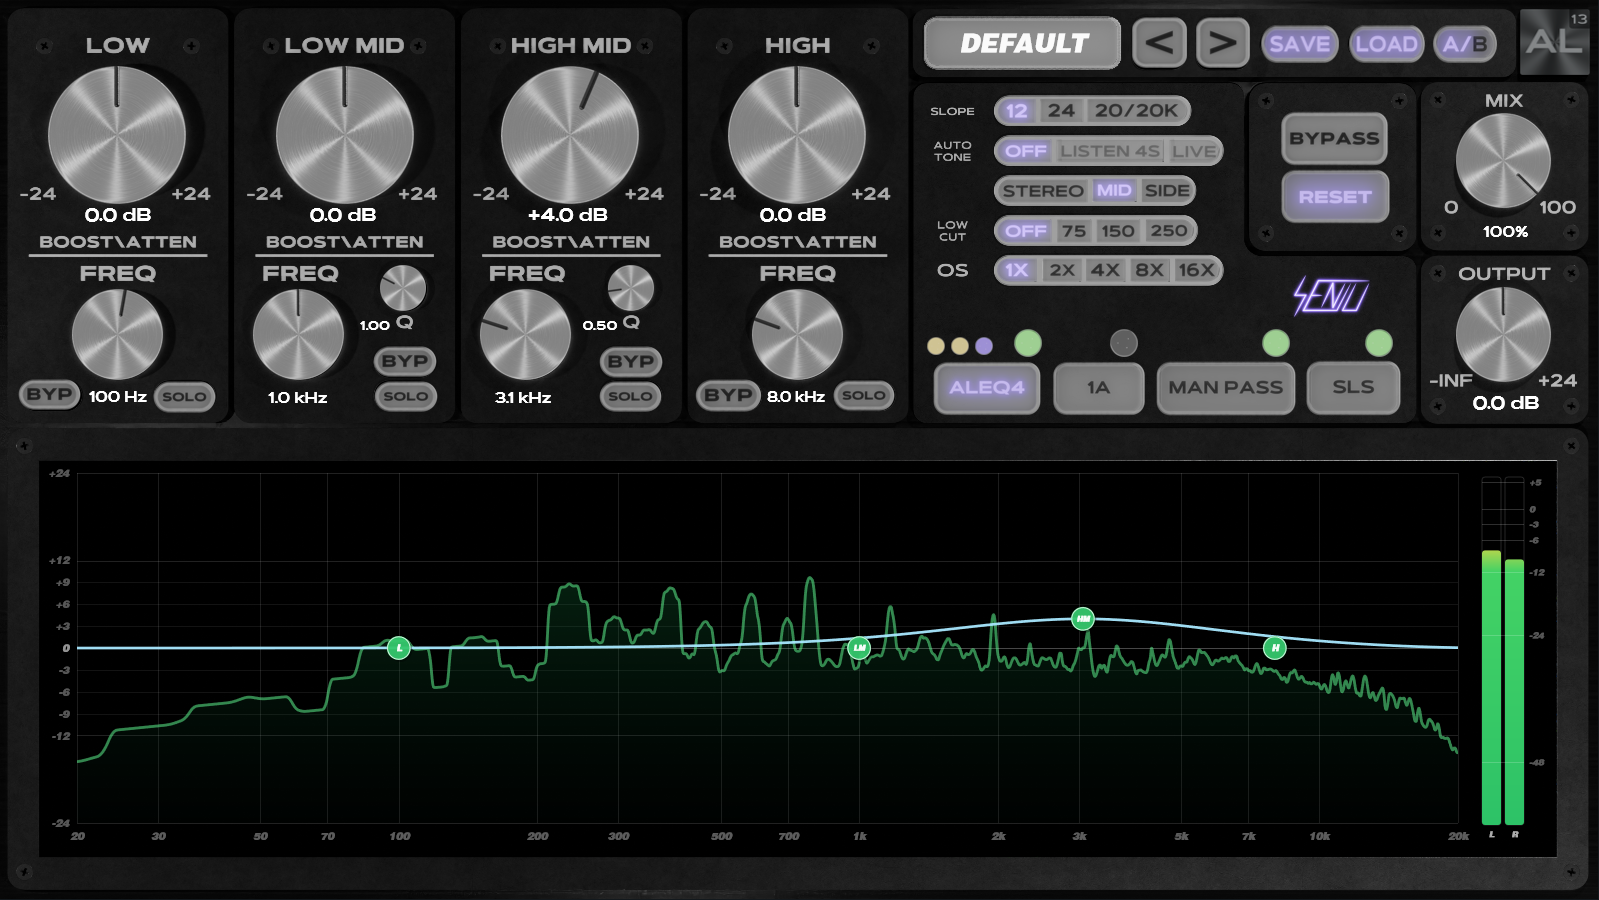Set Low Cut to 75
Image resolution: width=1599 pixels, height=900 pixels.
pos(1074,231)
